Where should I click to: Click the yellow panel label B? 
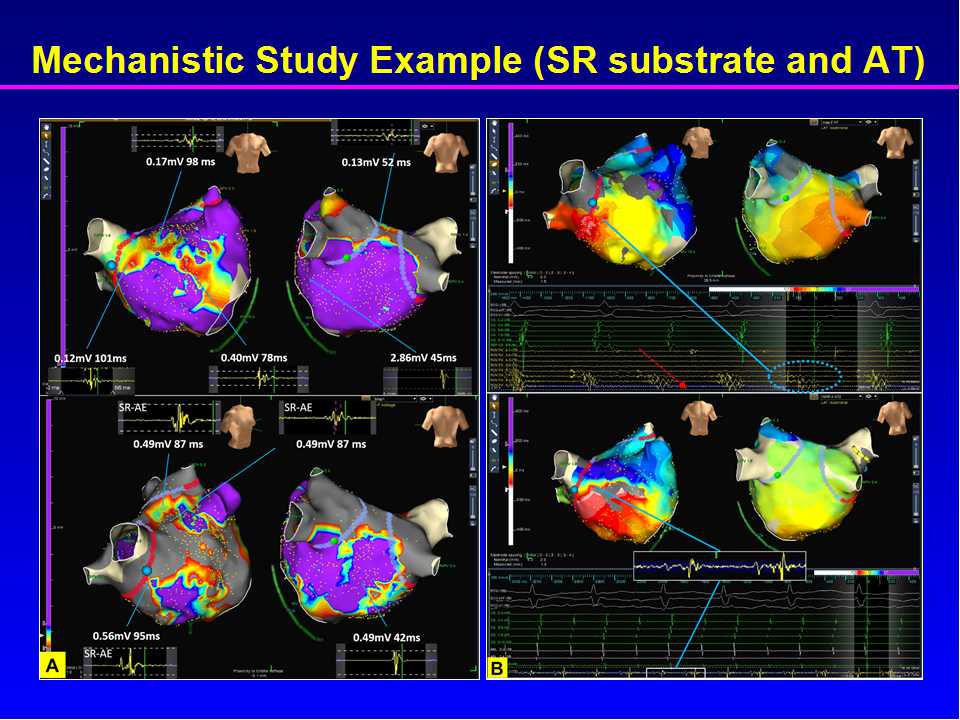(x=497, y=668)
